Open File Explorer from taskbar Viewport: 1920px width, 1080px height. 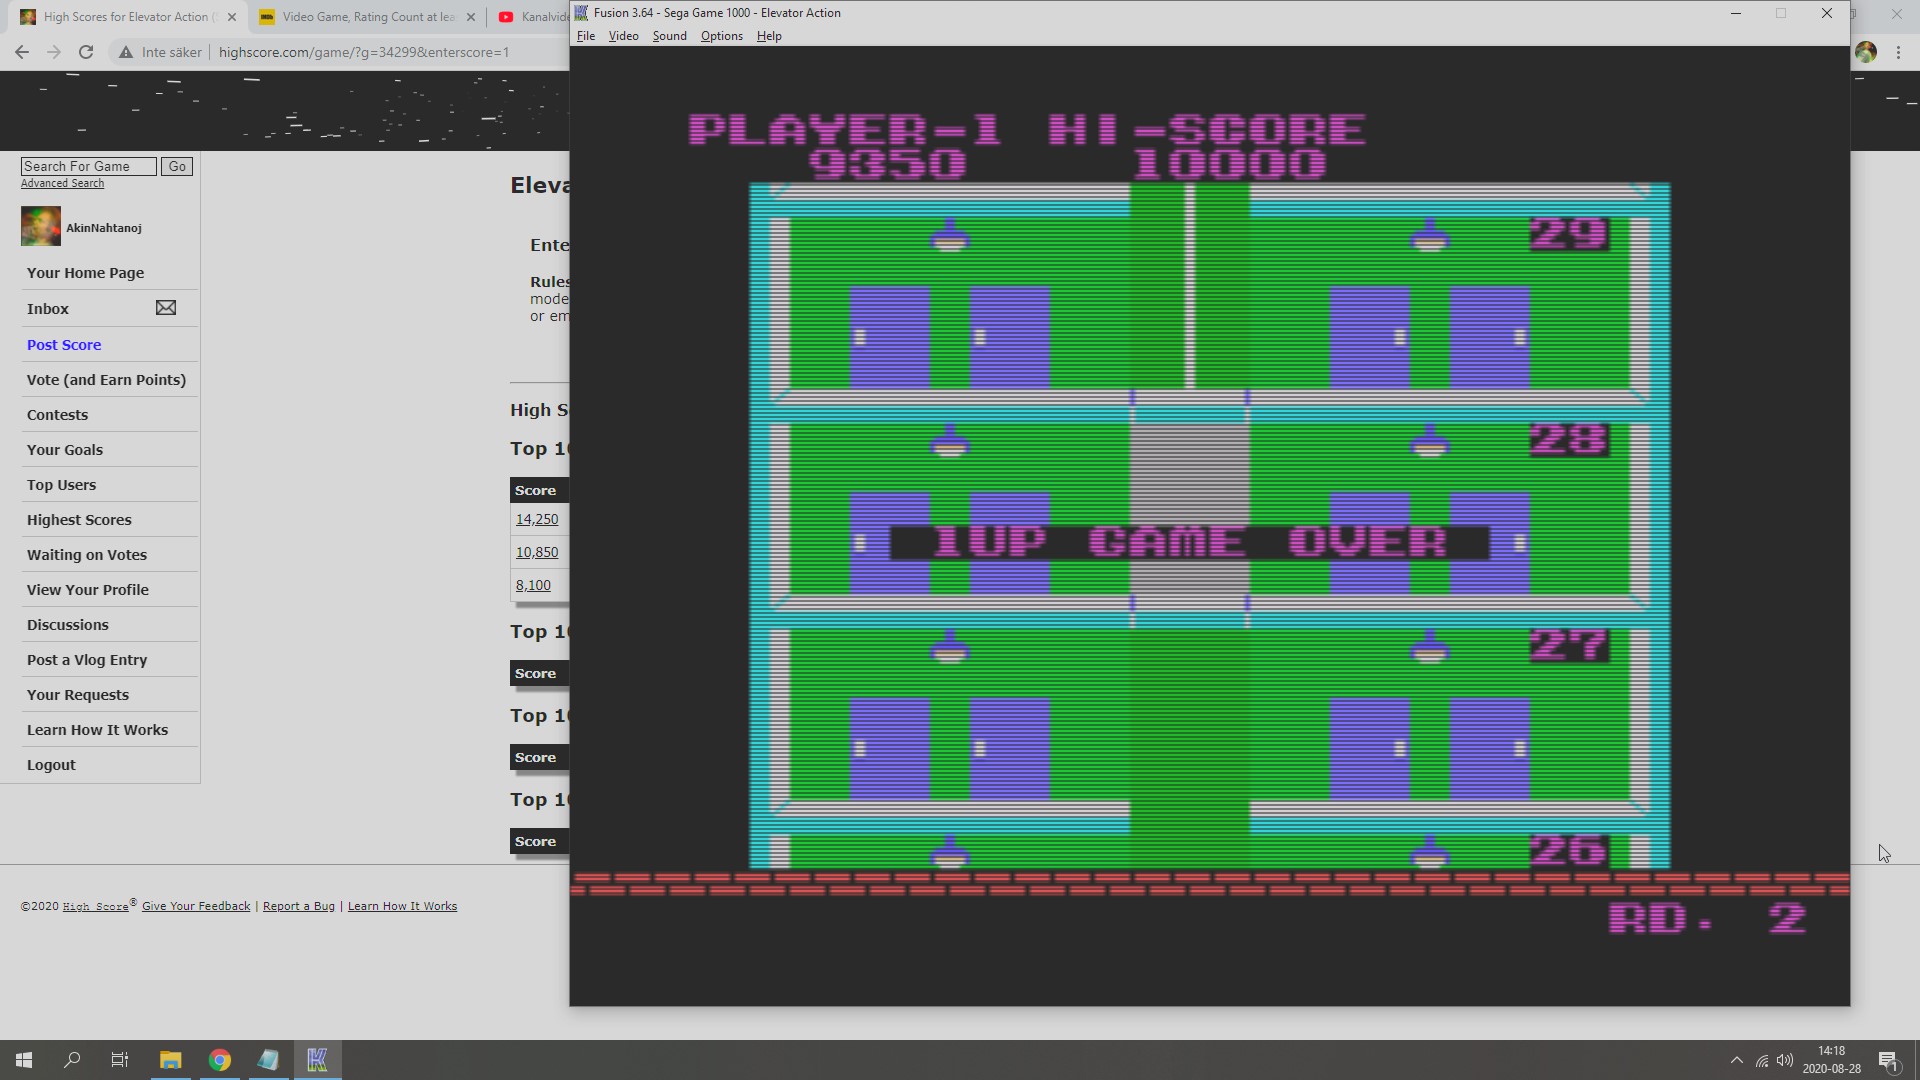(x=171, y=1060)
